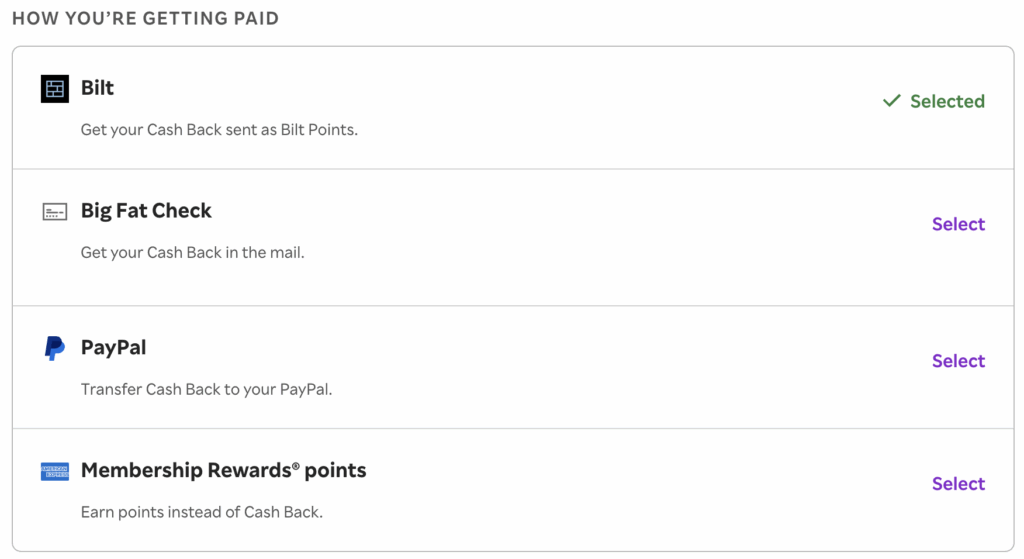Click 'Earn points instead of Cash Back' text

[201, 512]
